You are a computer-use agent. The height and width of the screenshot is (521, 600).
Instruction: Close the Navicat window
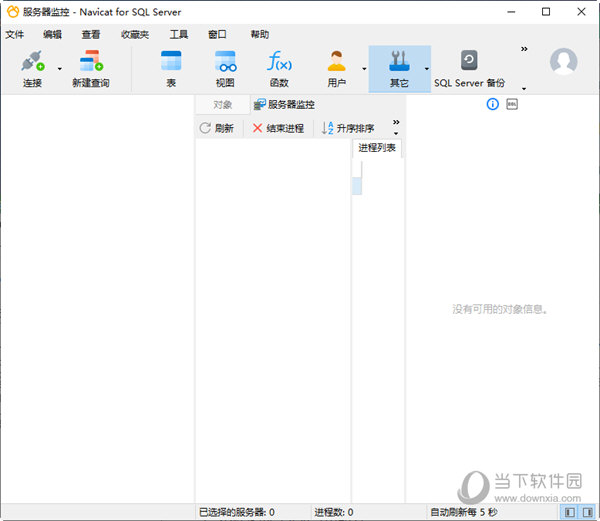[x=581, y=12]
